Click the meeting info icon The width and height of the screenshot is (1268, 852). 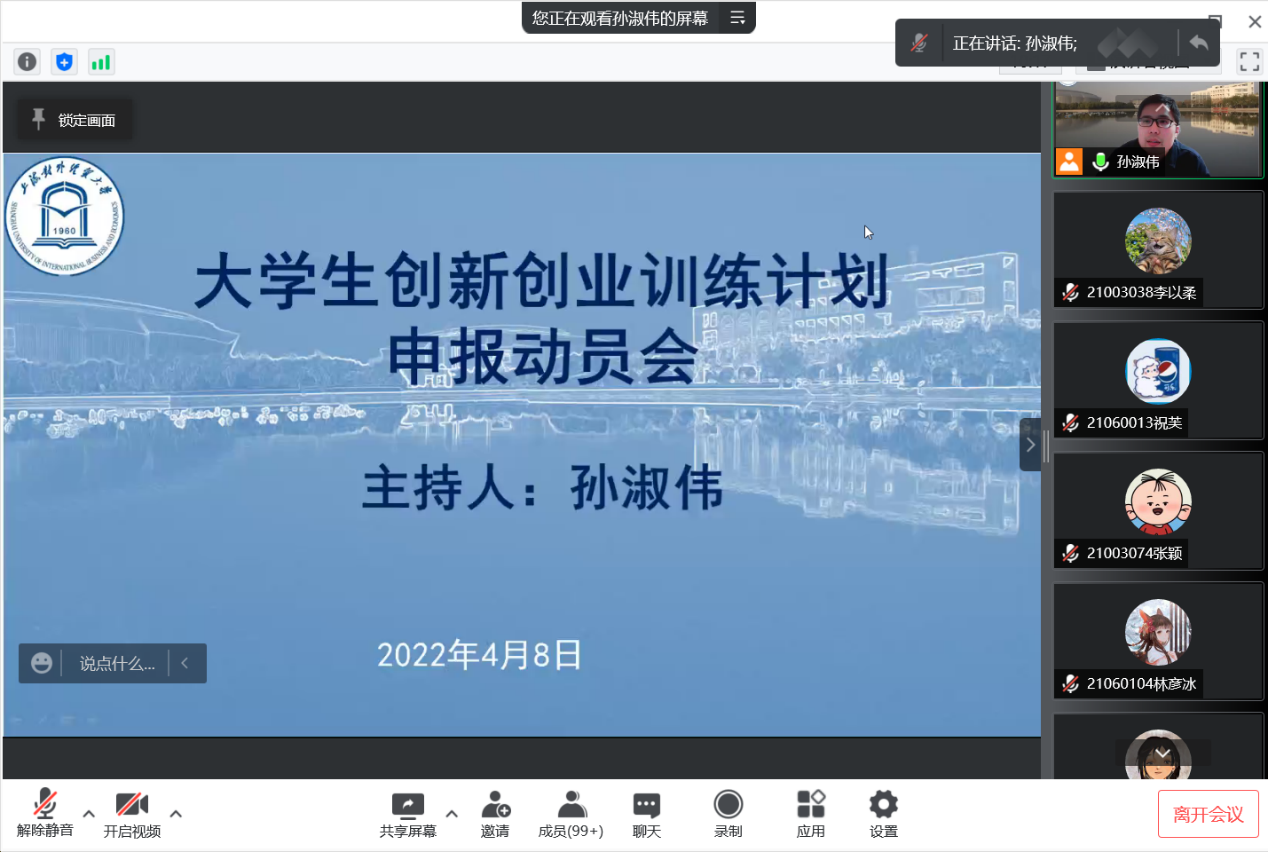tap(27, 62)
